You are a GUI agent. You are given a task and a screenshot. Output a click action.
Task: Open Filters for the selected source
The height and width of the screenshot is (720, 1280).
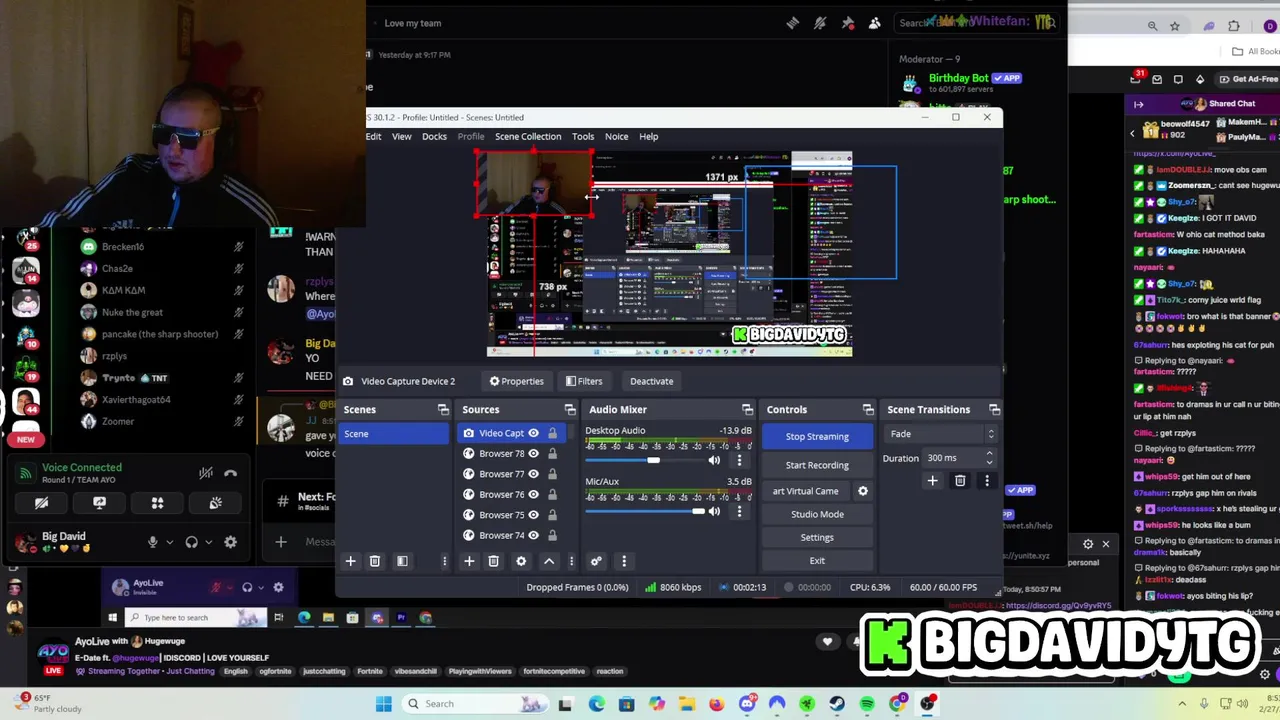coord(584,381)
